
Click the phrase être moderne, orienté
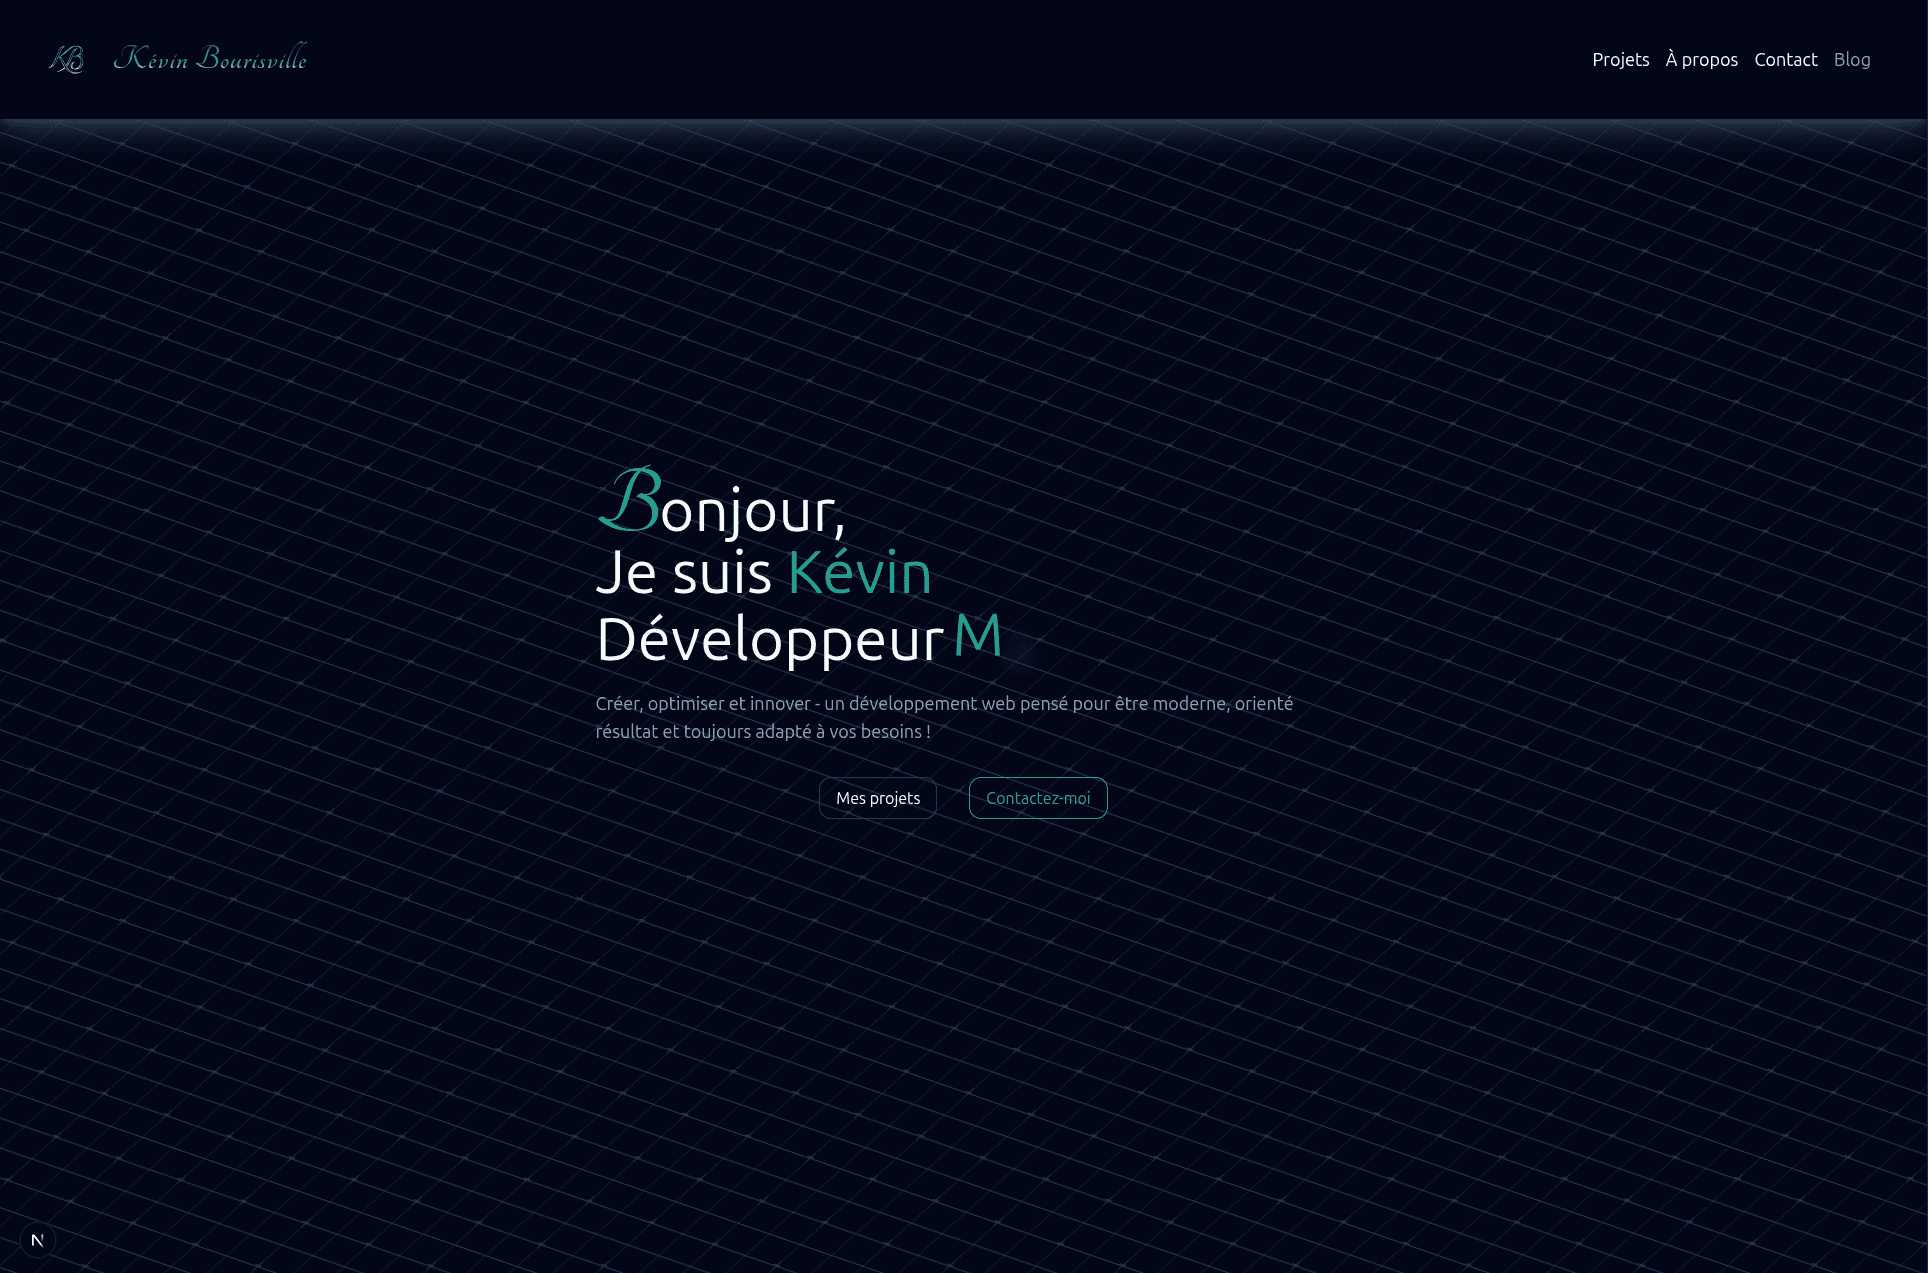click(x=1204, y=703)
